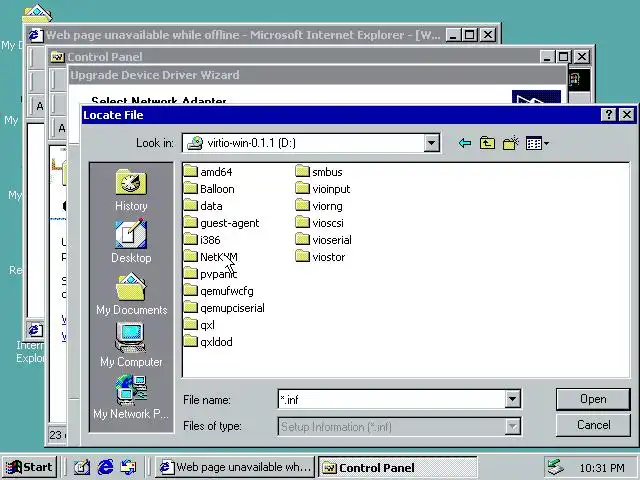Open My Computer in places bar

point(131,345)
